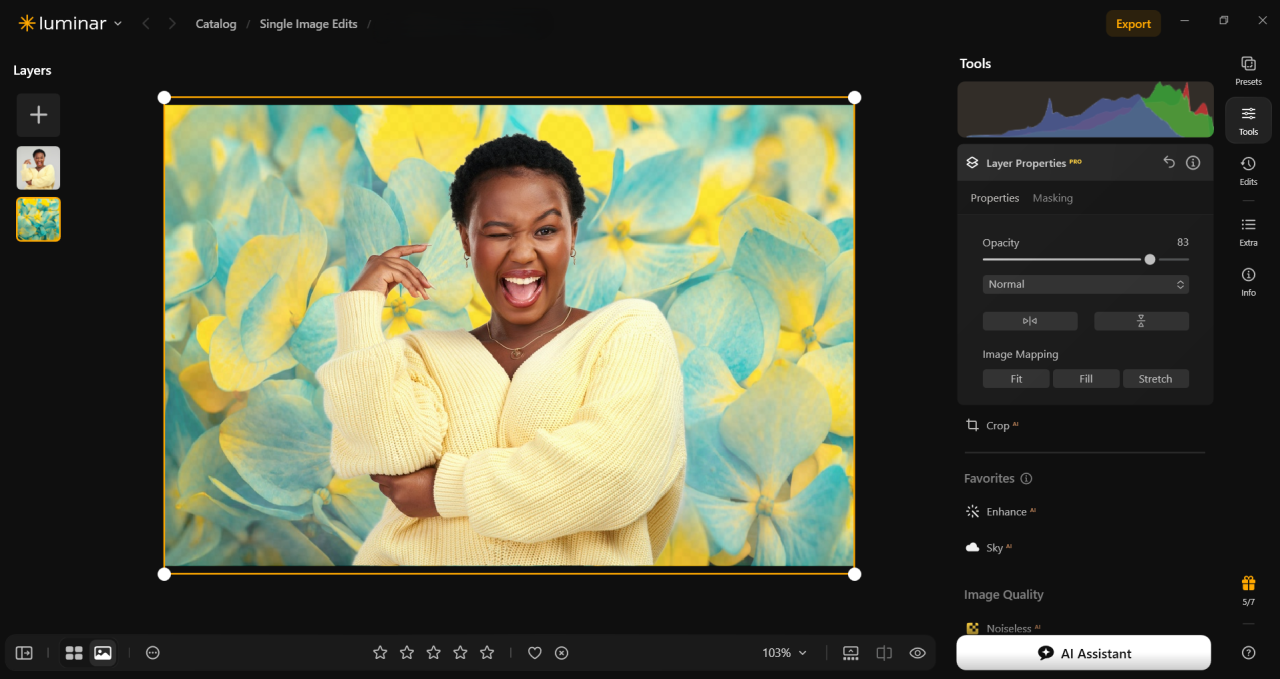Open the Luminar logo menu

click(x=70, y=23)
